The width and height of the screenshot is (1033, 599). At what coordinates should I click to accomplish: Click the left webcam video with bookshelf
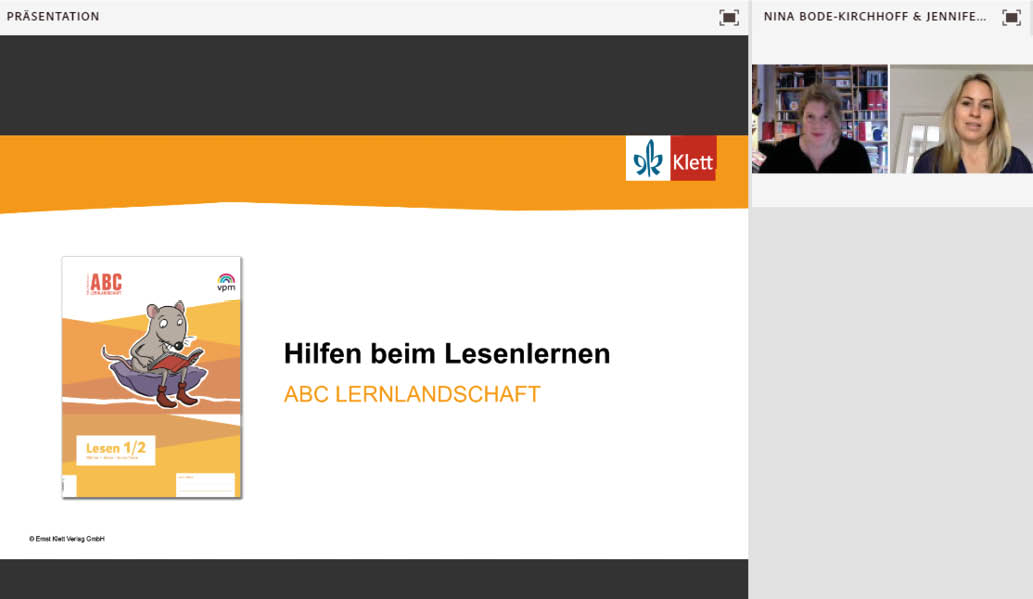[x=820, y=119]
